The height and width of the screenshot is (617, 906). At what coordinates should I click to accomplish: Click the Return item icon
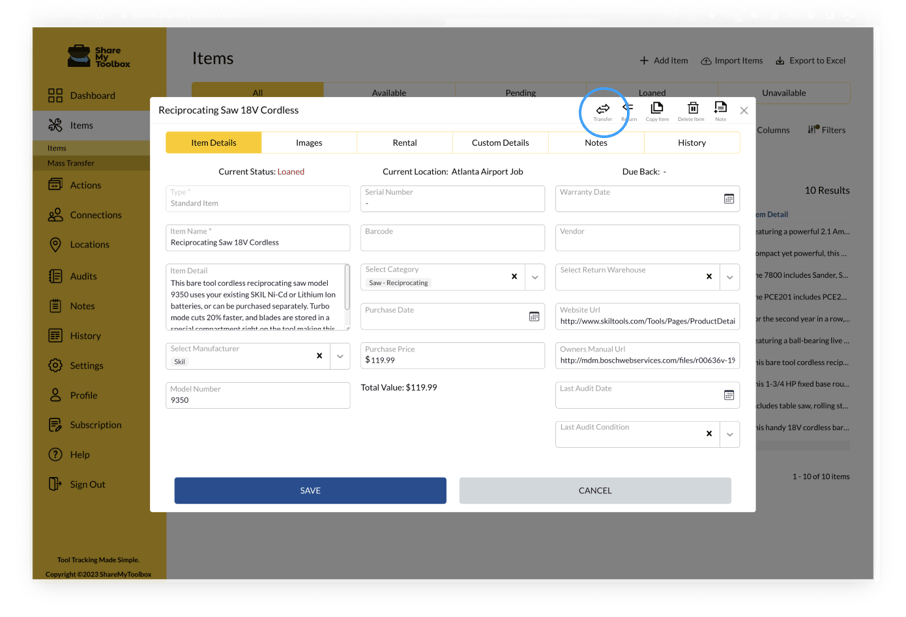628,109
